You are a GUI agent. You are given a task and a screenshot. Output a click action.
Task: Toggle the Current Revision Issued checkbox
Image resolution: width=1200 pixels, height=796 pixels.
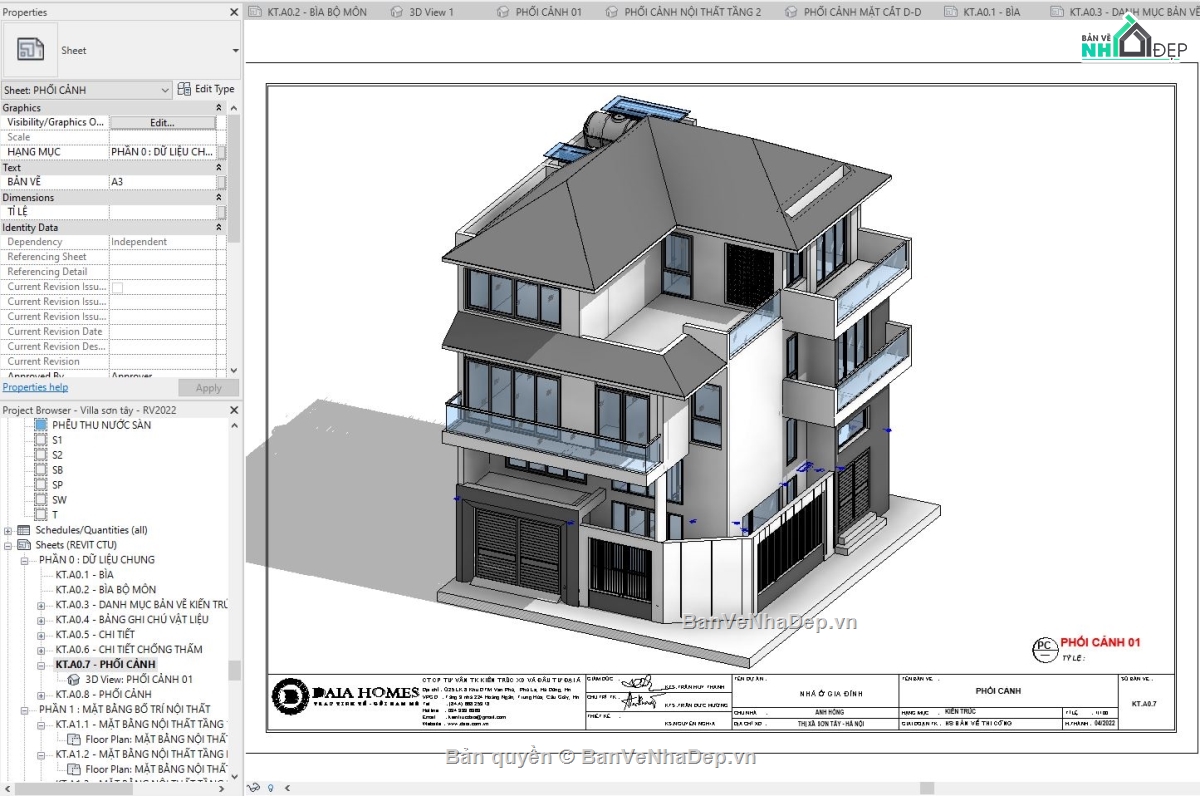point(117,287)
